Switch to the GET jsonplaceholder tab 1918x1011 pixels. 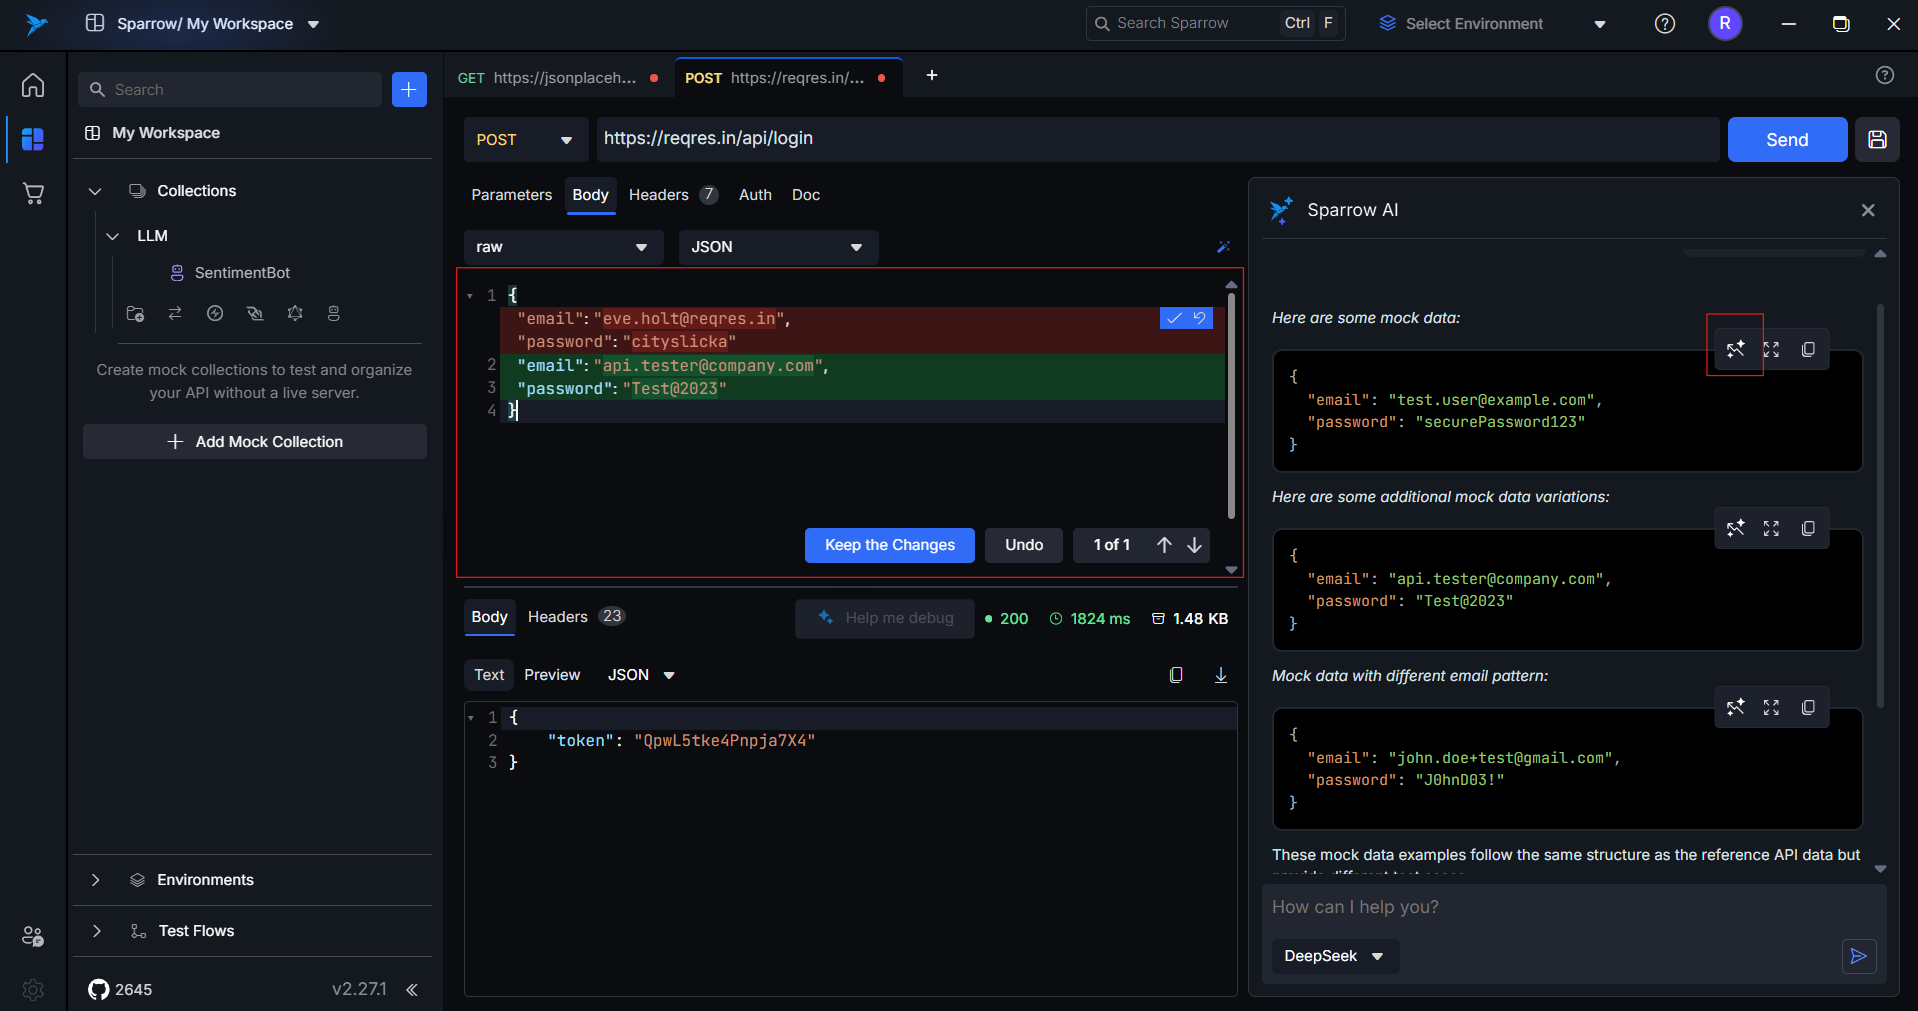point(558,78)
